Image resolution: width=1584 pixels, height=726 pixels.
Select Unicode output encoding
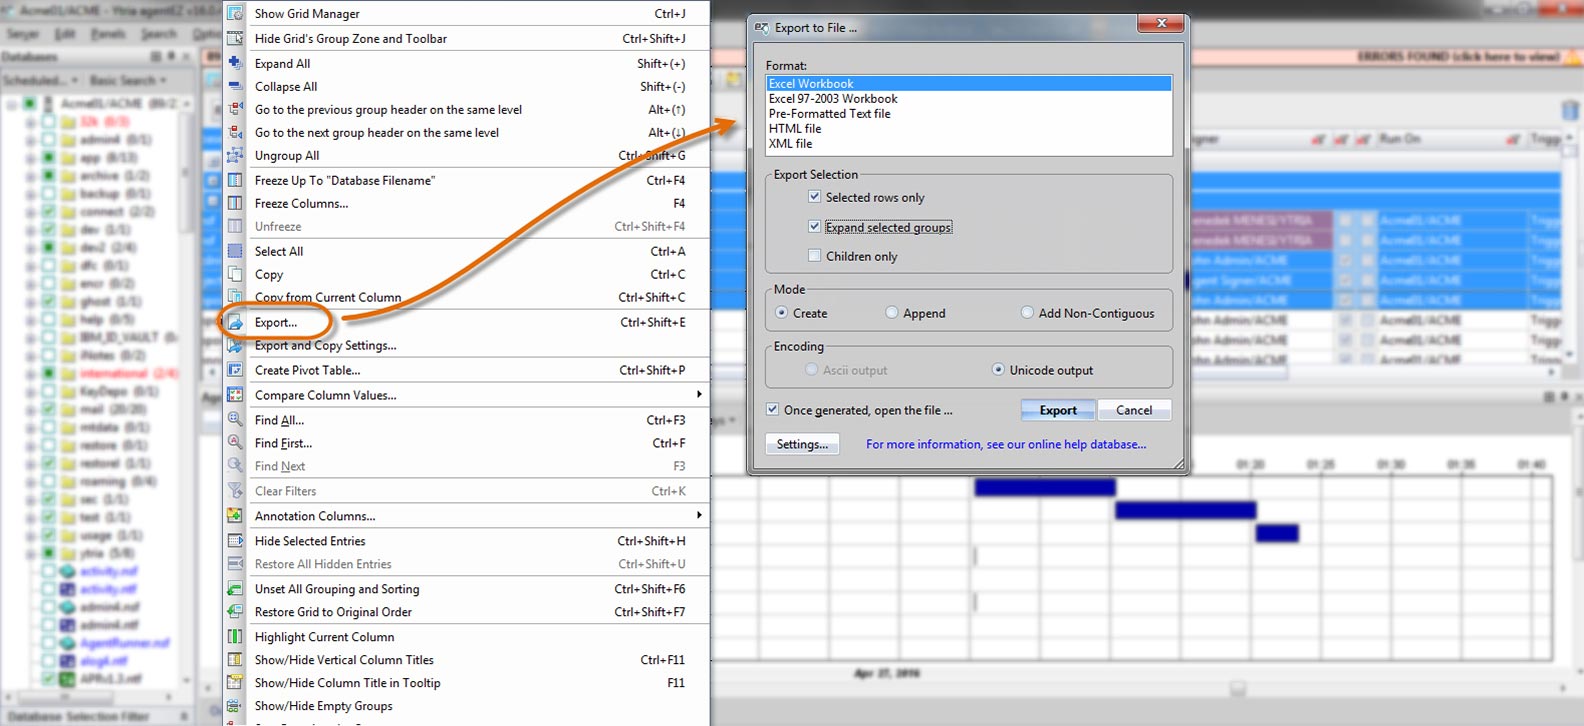[x=998, y=370]
